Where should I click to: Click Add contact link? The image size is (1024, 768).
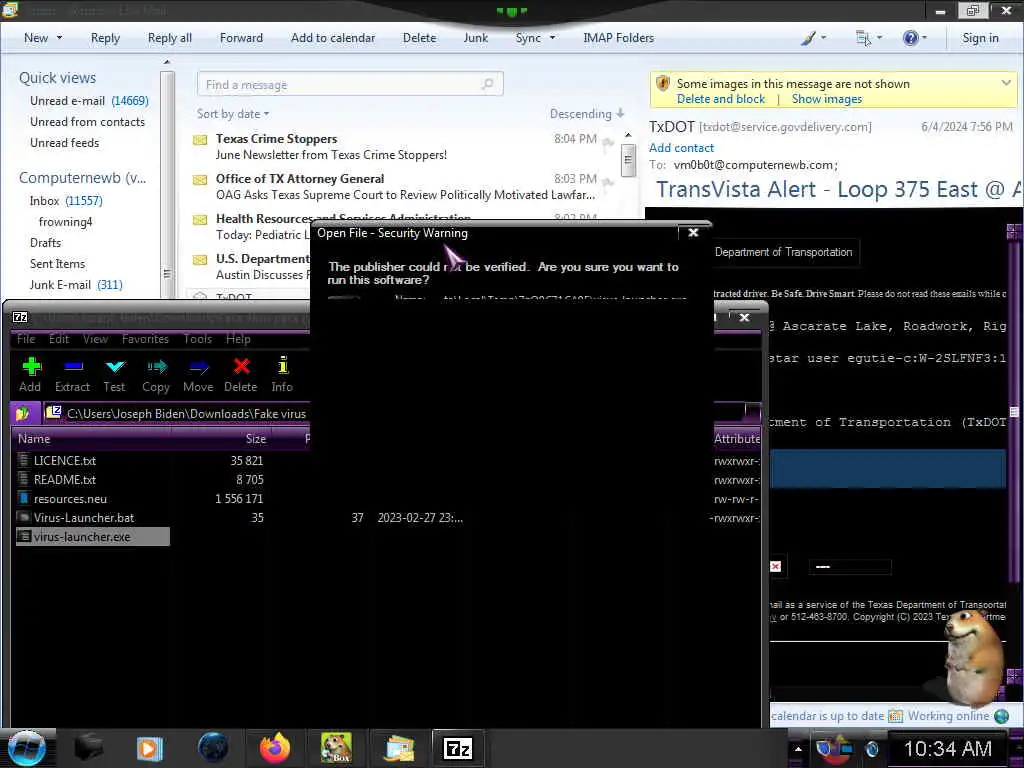(x=681, y=148)
